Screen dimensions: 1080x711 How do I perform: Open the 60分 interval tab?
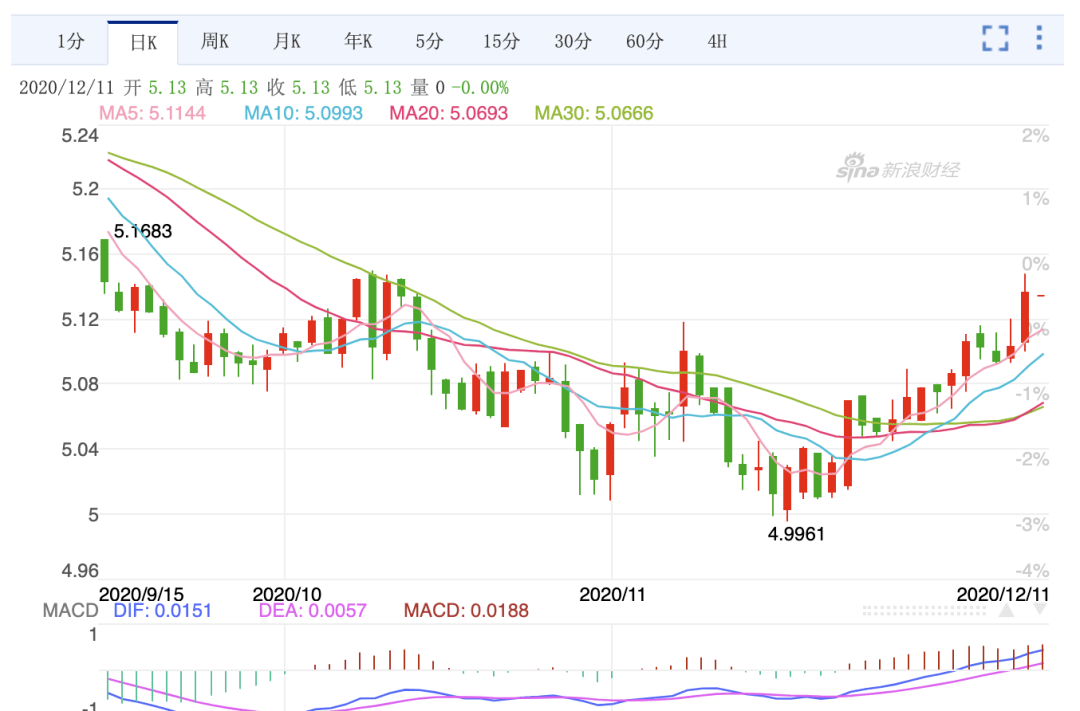[x=645, y=41]
